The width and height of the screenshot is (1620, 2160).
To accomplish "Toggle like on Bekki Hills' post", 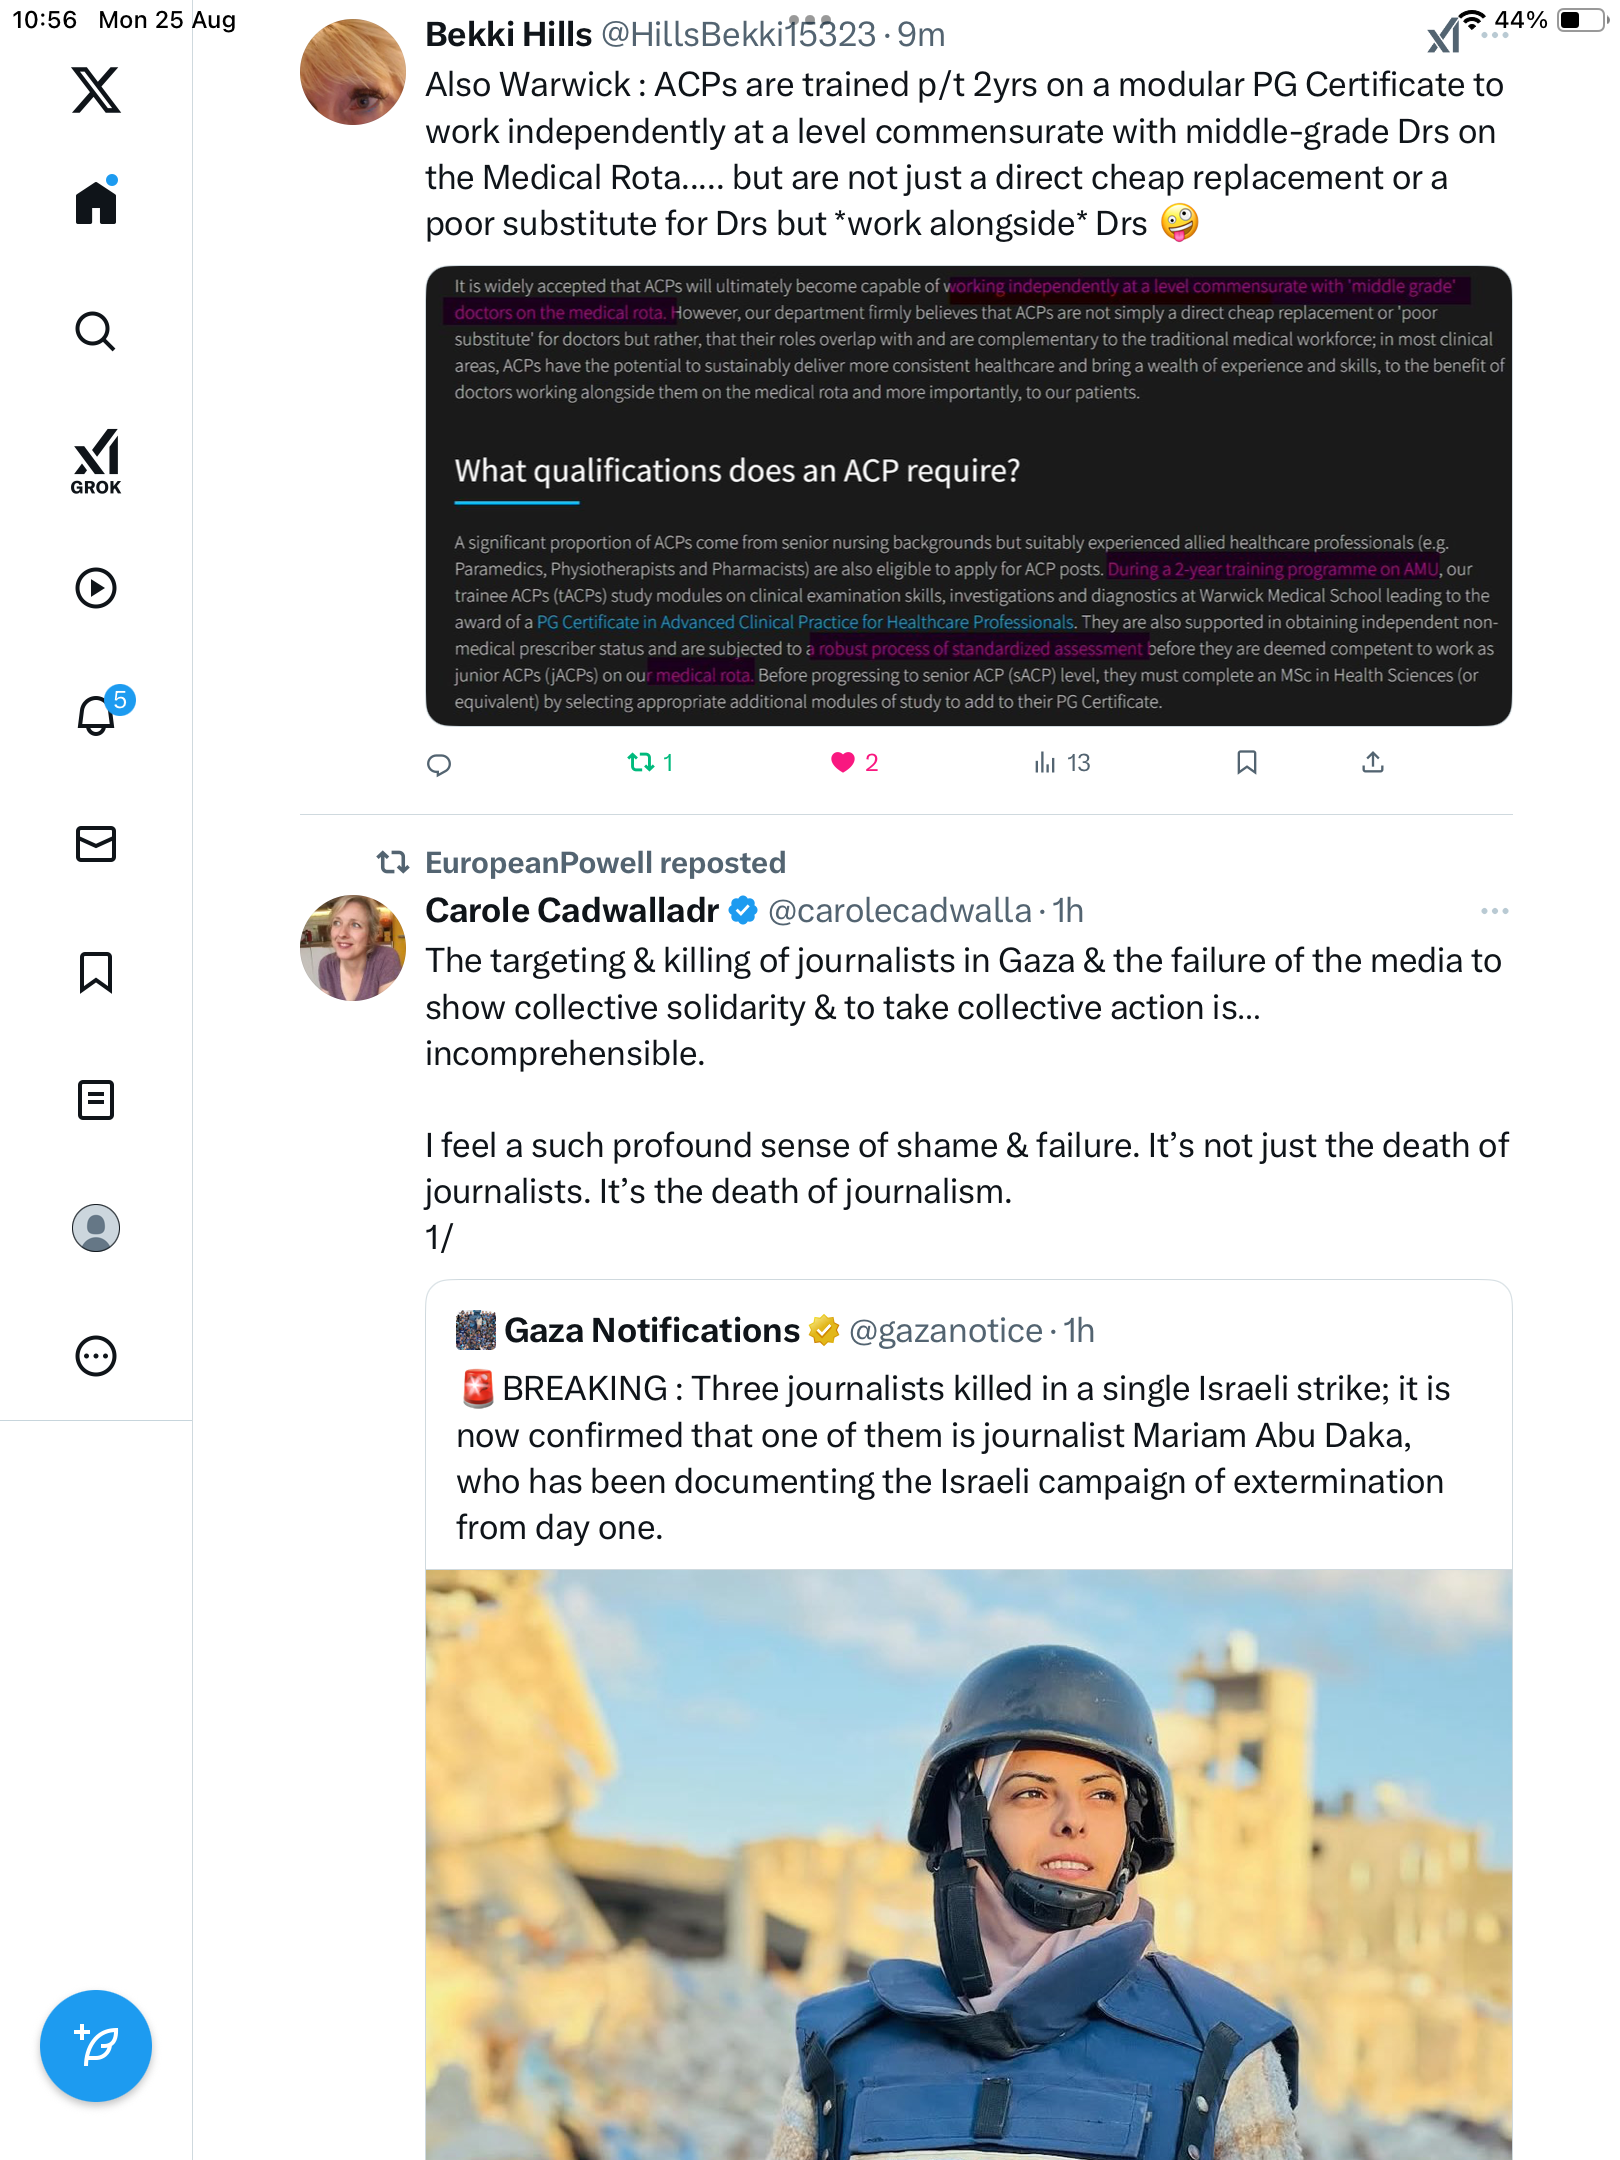I will pos(843,763).
